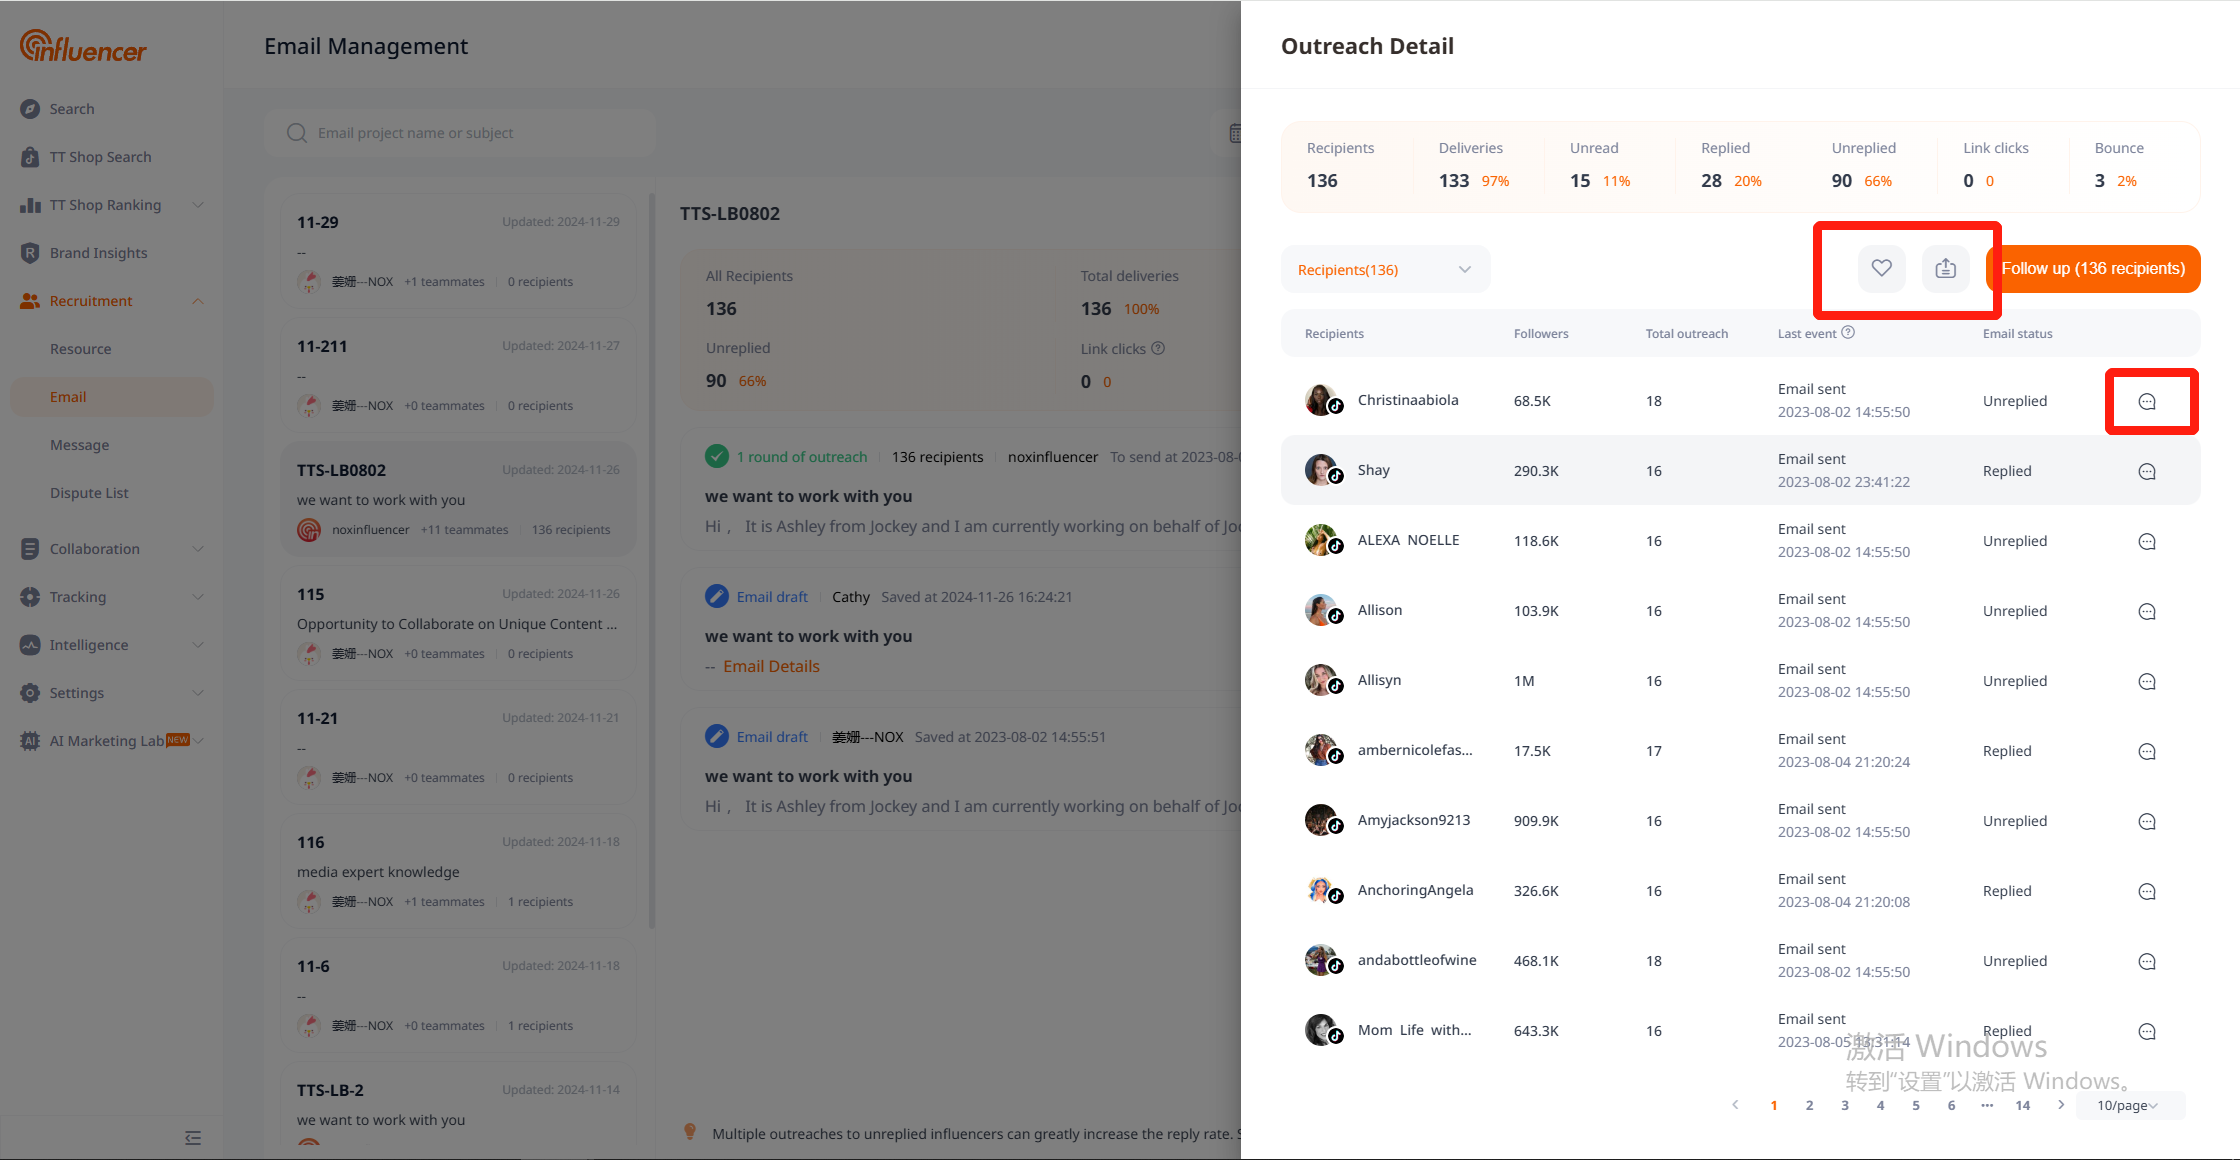This screenshot has height=1160, width=2240.
Task: Open message icon for Allisyn row
Action: coord(2147,681)
